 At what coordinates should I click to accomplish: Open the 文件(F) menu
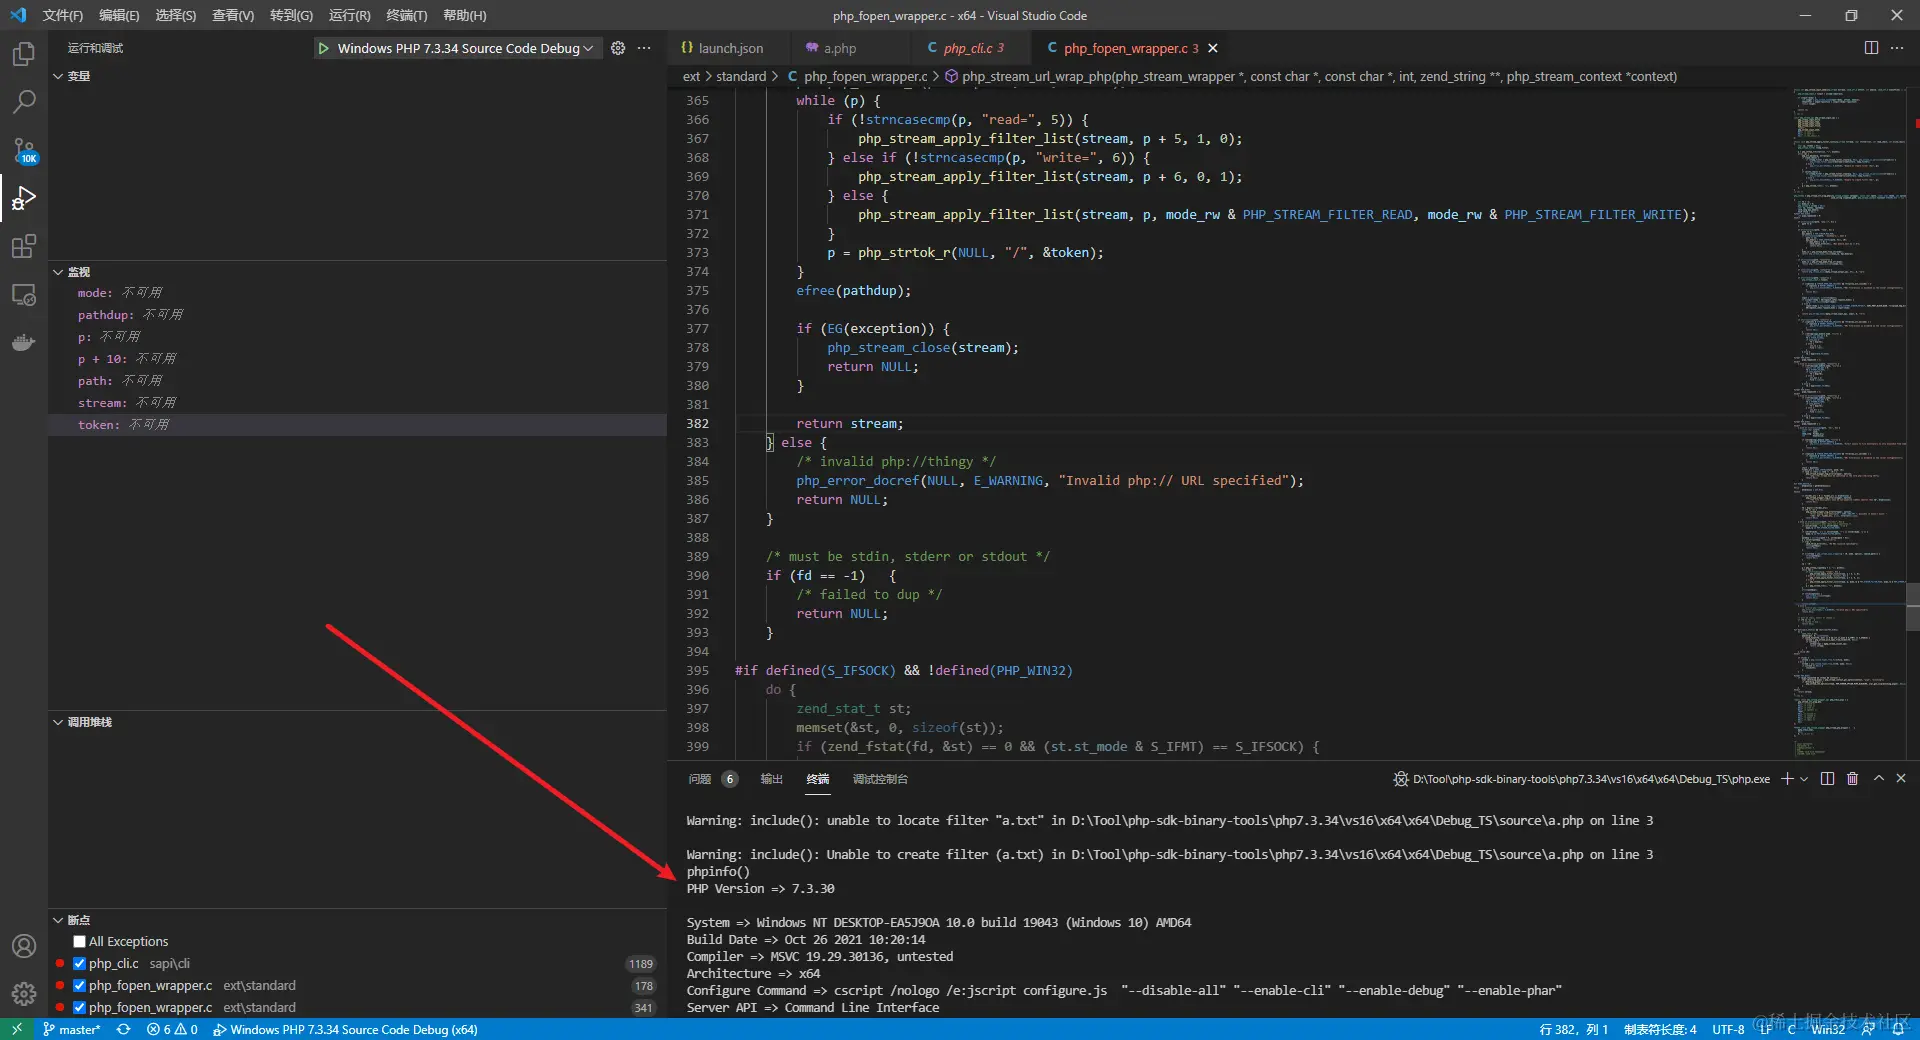point(62,15)
